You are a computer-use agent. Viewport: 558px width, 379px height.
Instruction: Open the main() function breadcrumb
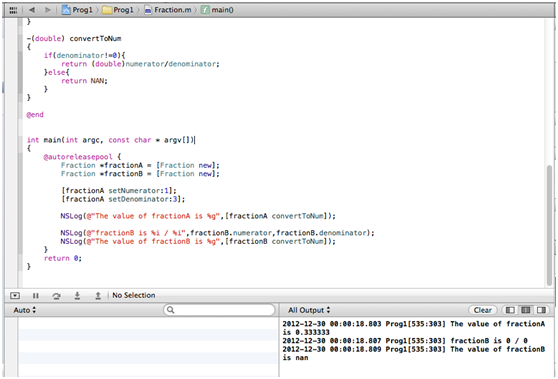coord(217,10)
